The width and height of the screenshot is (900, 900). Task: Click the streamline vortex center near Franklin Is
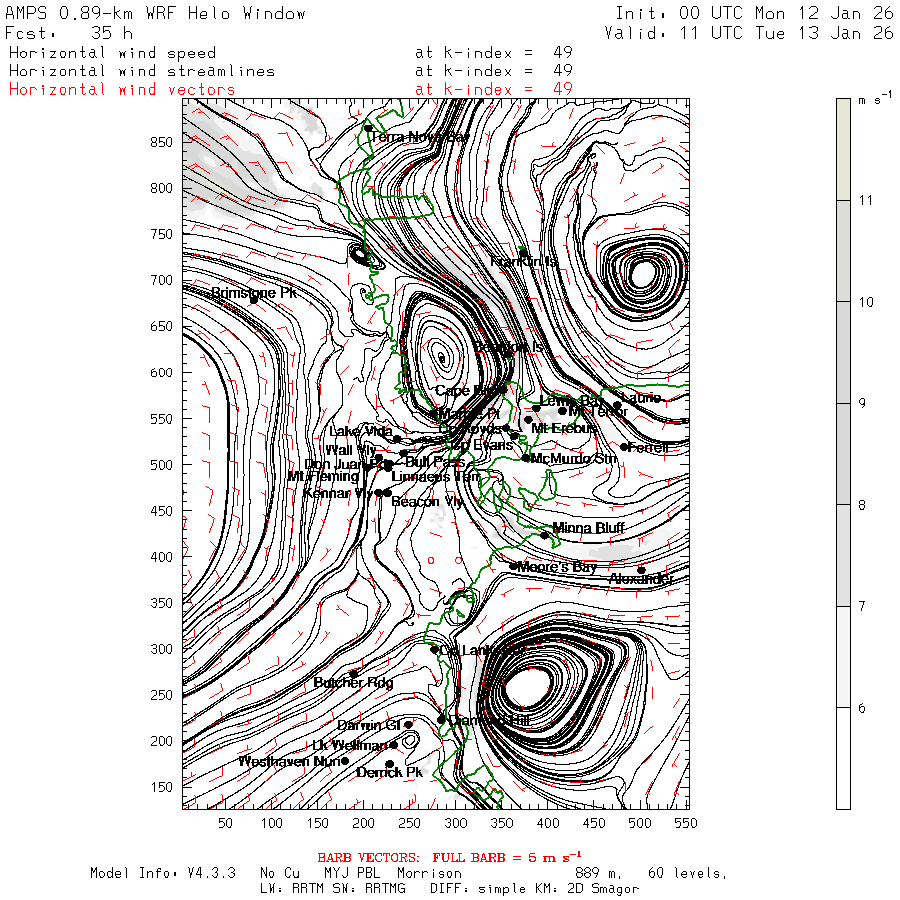[642, 274]
